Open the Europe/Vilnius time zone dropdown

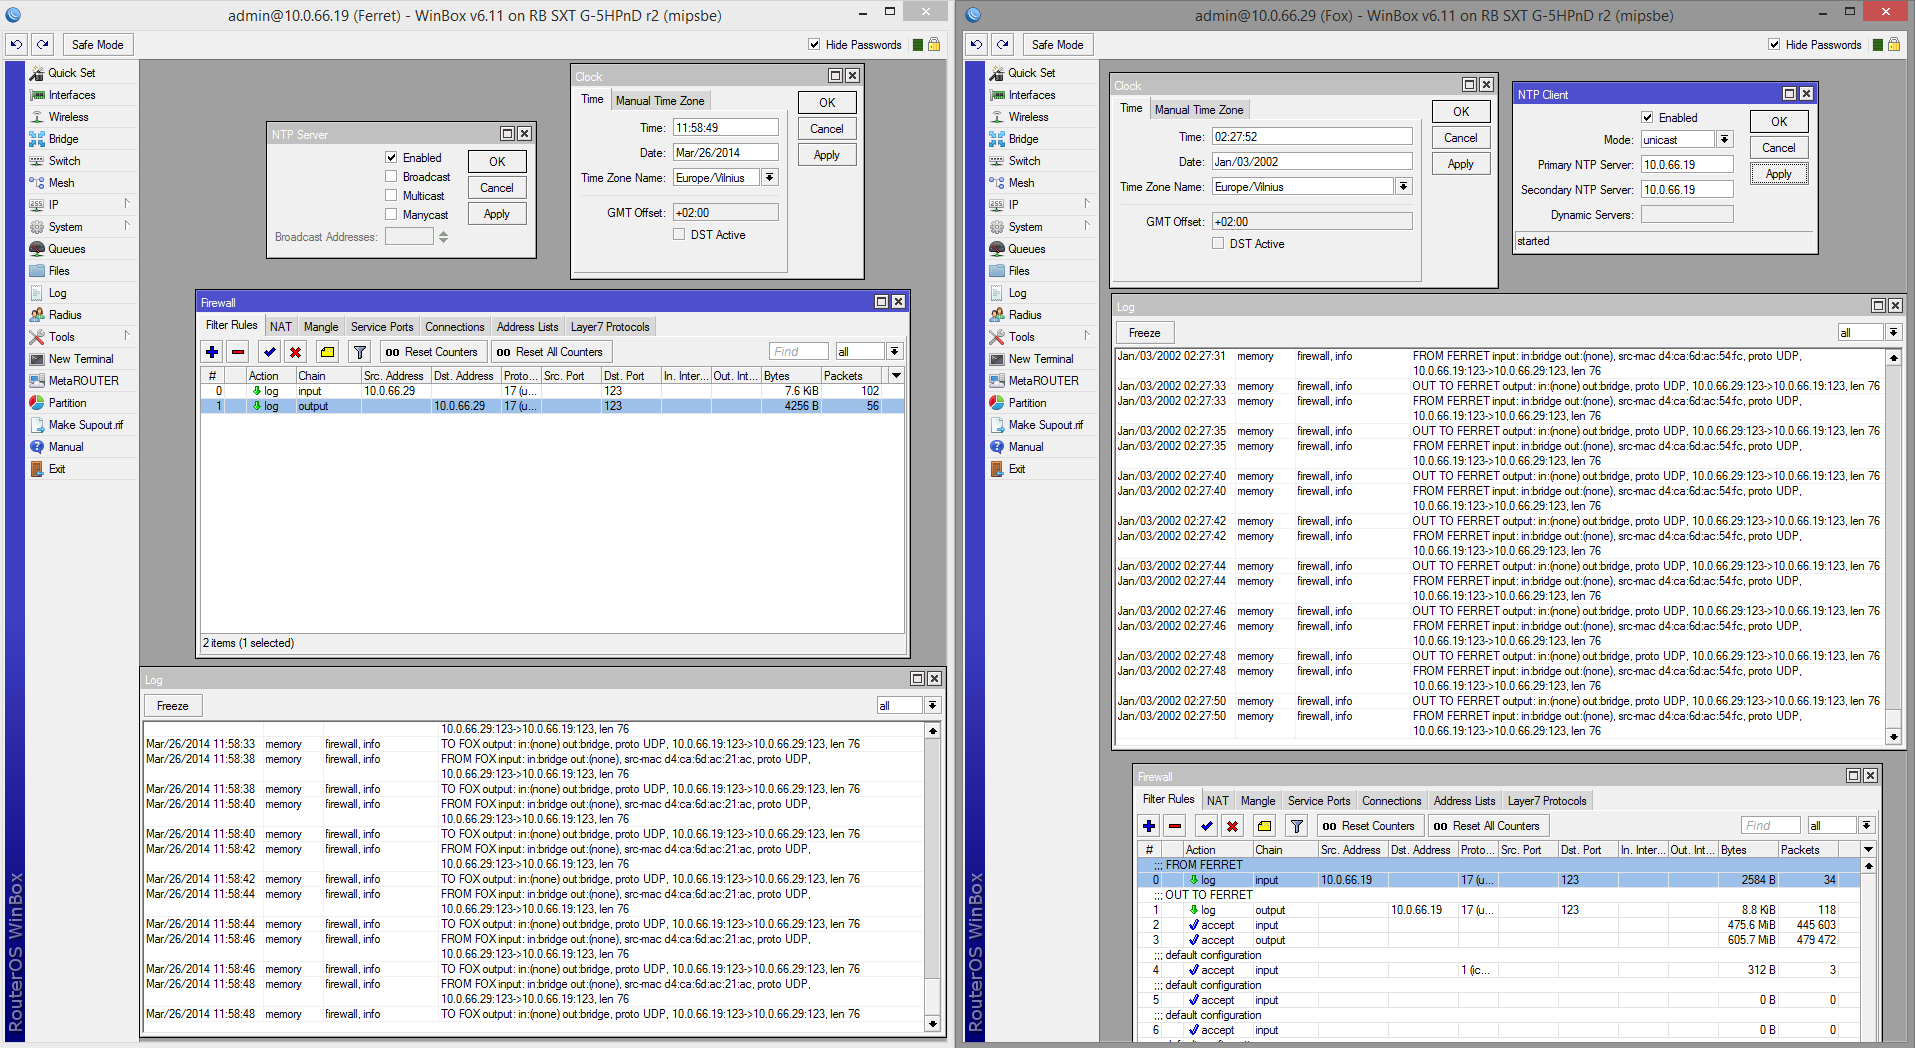tap(769, 177)
